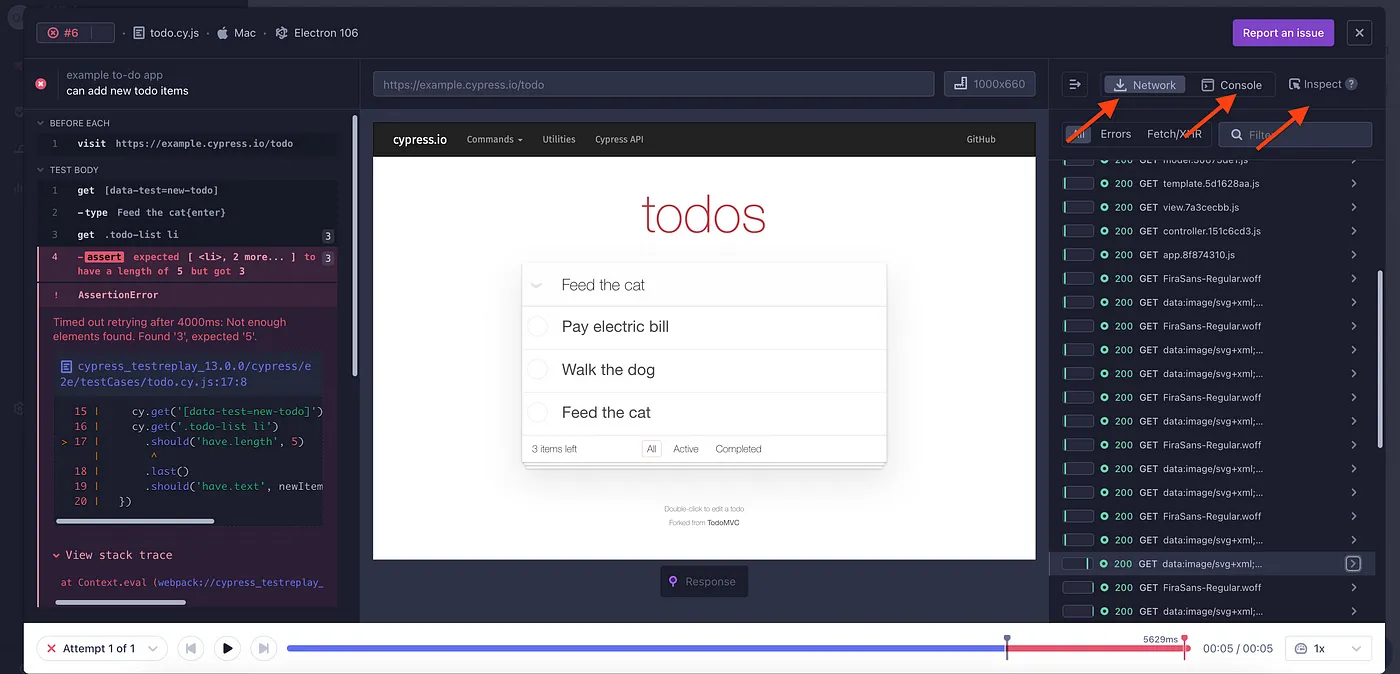The image size is (1400, 674).
Task: Click the Response pin indicator below the app preview
Action: click(x=704, y=581)
